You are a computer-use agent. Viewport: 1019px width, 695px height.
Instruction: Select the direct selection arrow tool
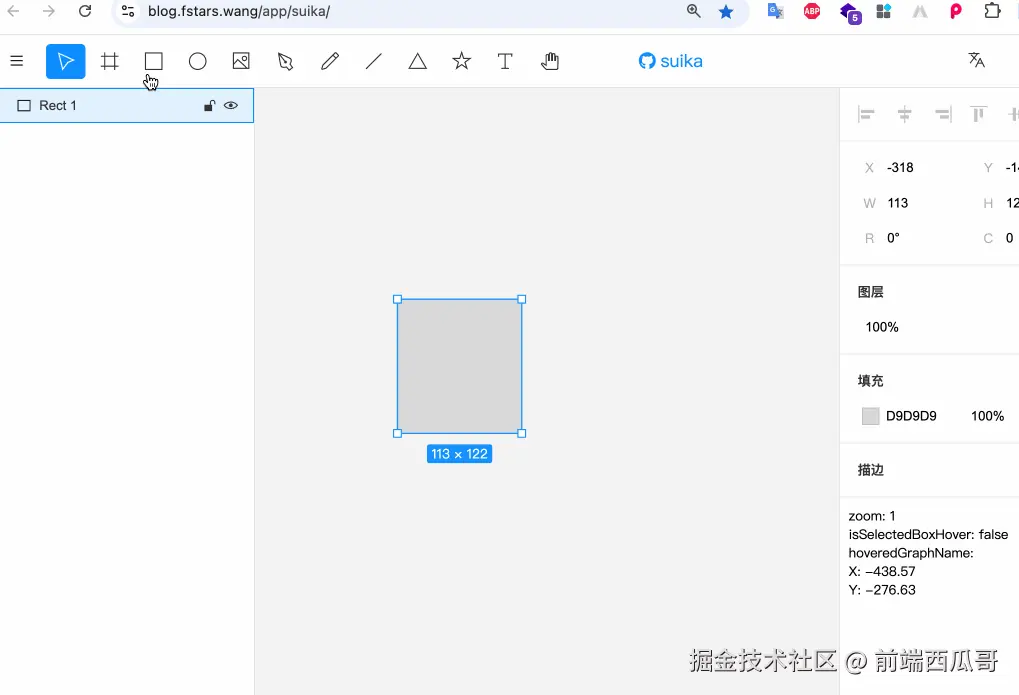tap(285, 61)
